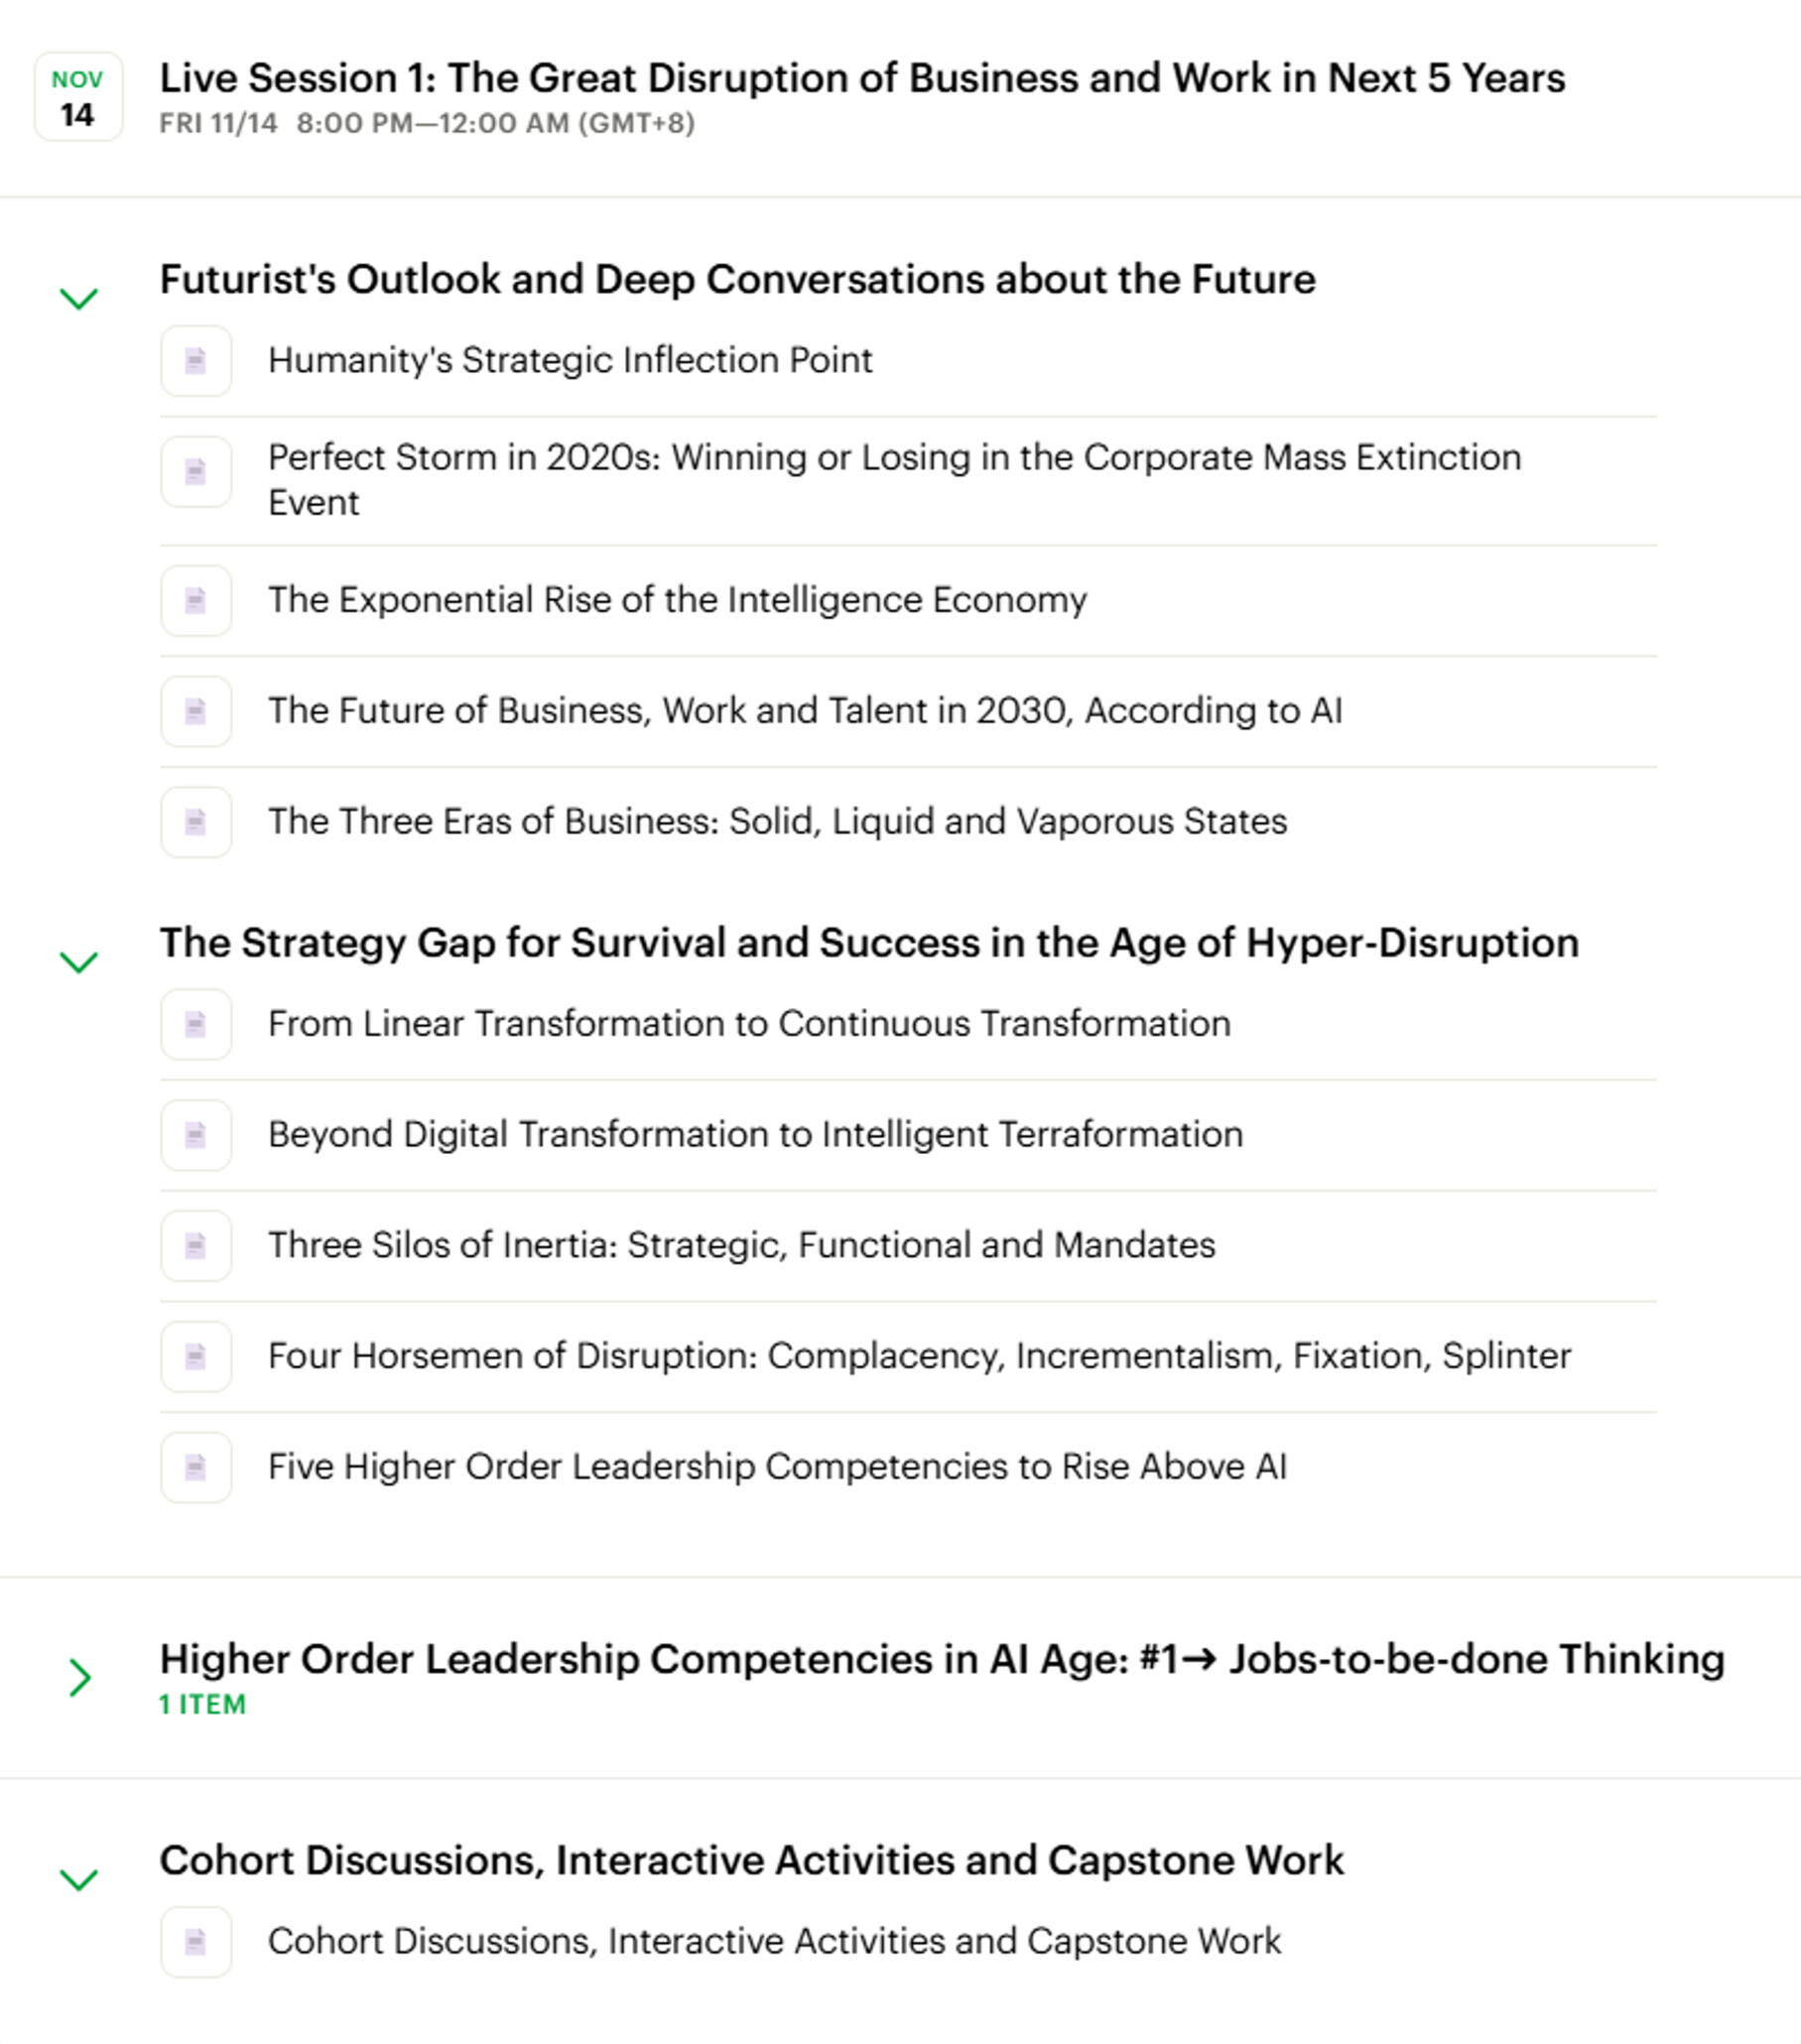1801x2044 pixels.
Task: Click document icon beside Exponential Rise of Intelligence Economy
Action: click(196, 601)
